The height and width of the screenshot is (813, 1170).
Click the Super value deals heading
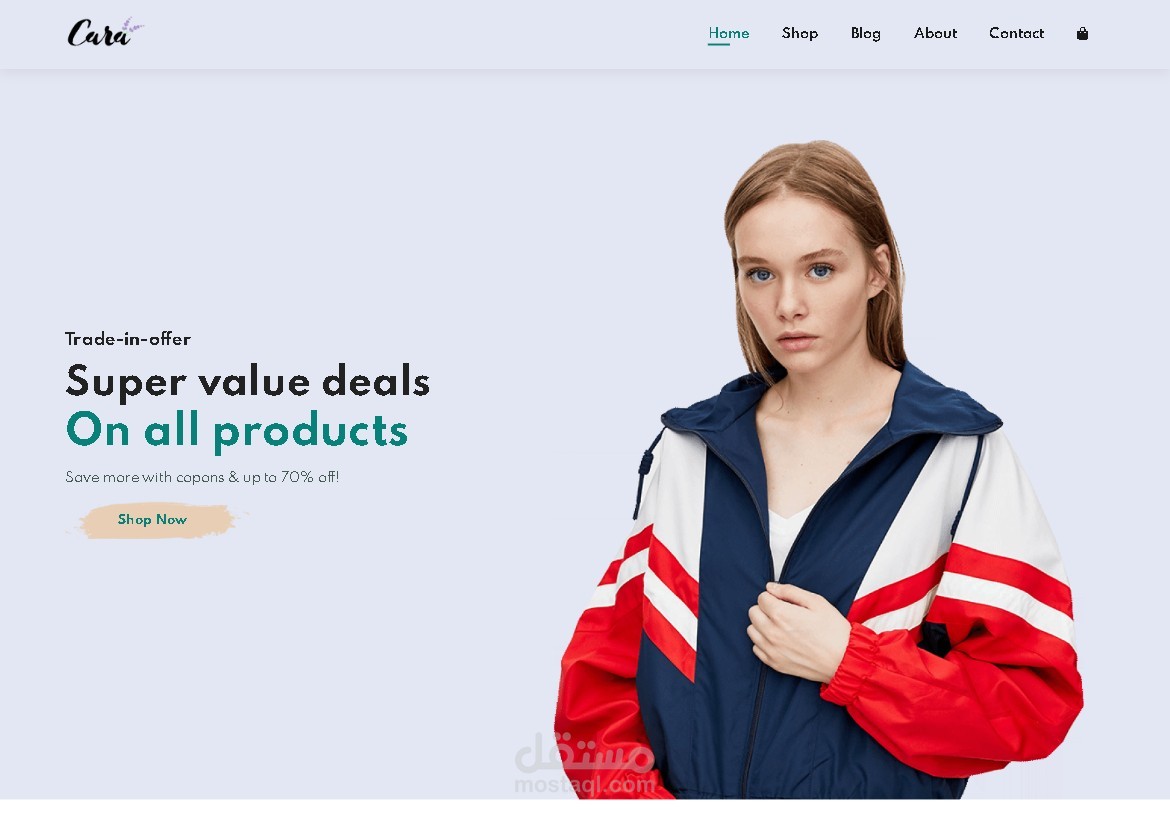coord(248,381)
